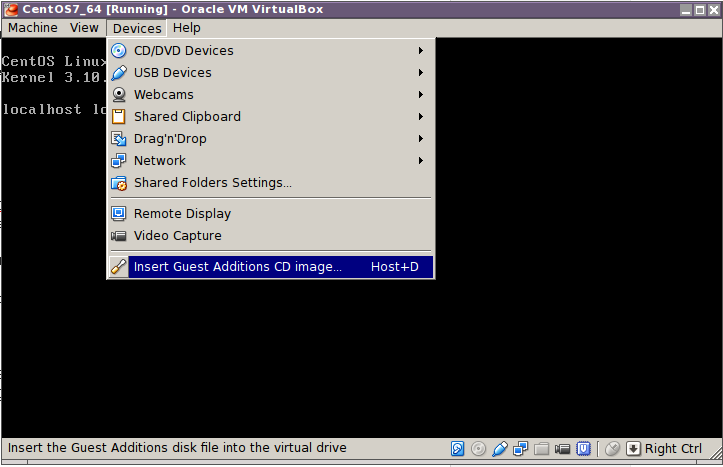The height and width of the screenshot is (467, 723).
Task: Click the mouse integration status indicator
Action: click(612, 449)
